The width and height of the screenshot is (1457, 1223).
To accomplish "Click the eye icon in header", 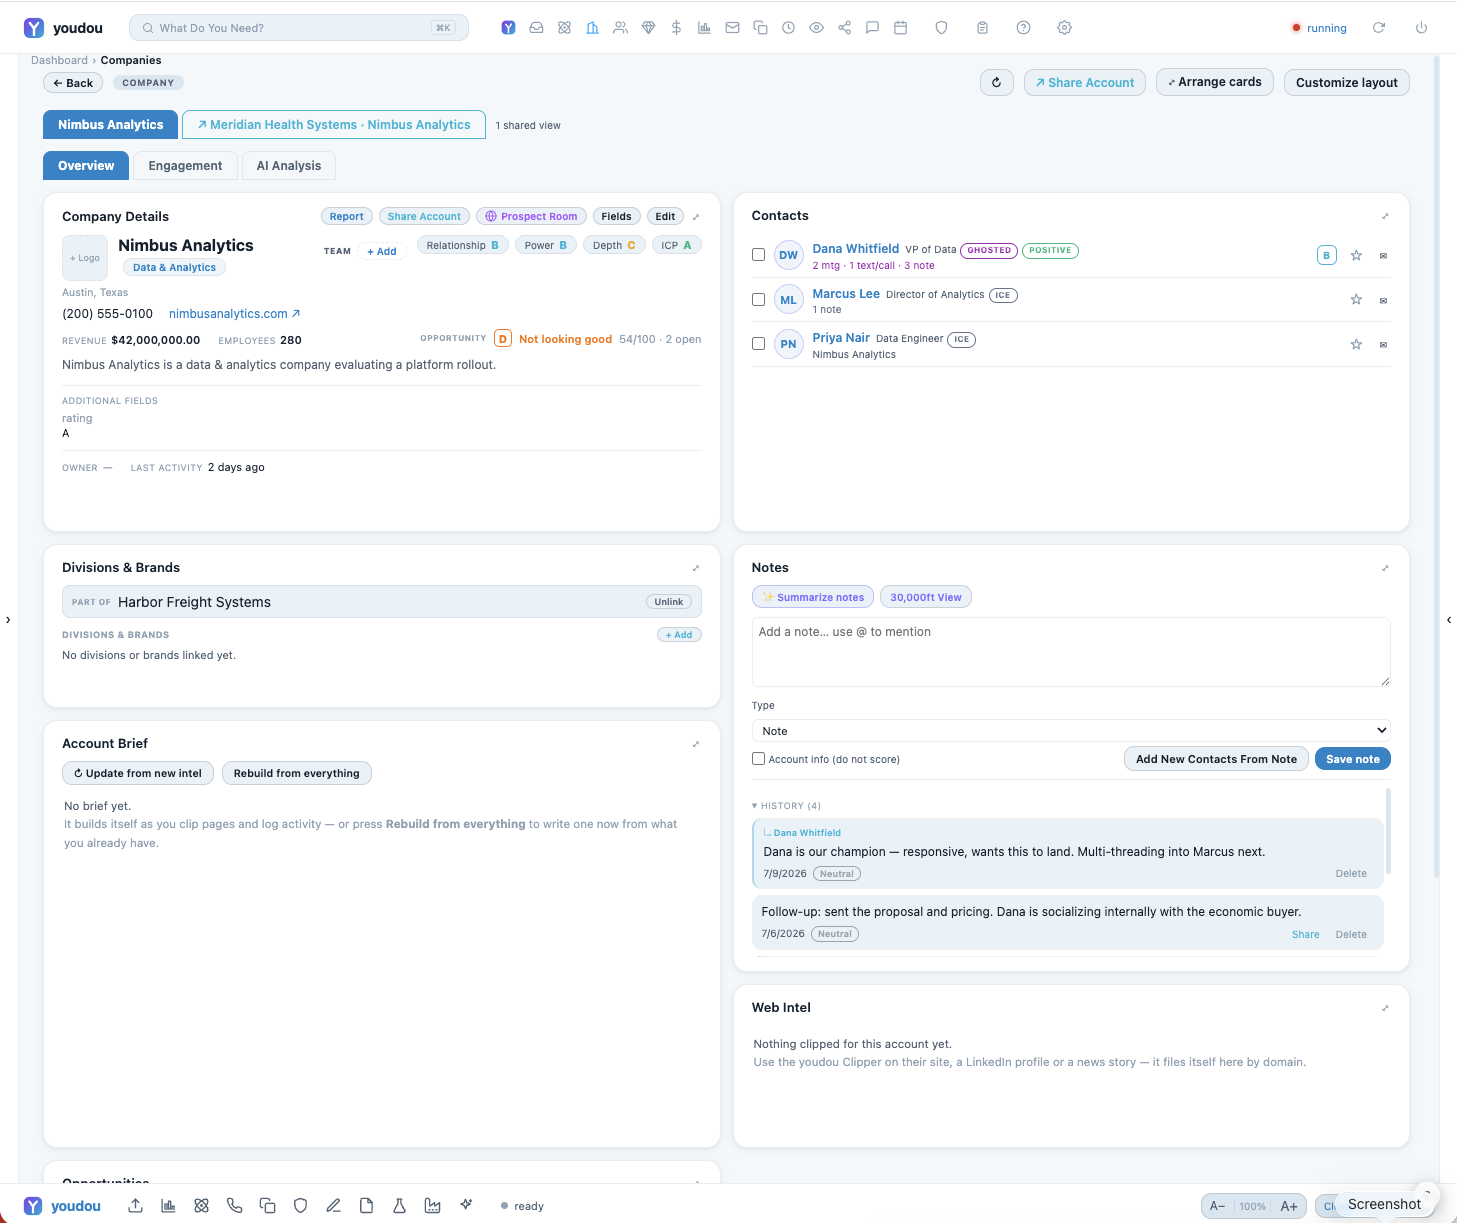I will [816, 28].
